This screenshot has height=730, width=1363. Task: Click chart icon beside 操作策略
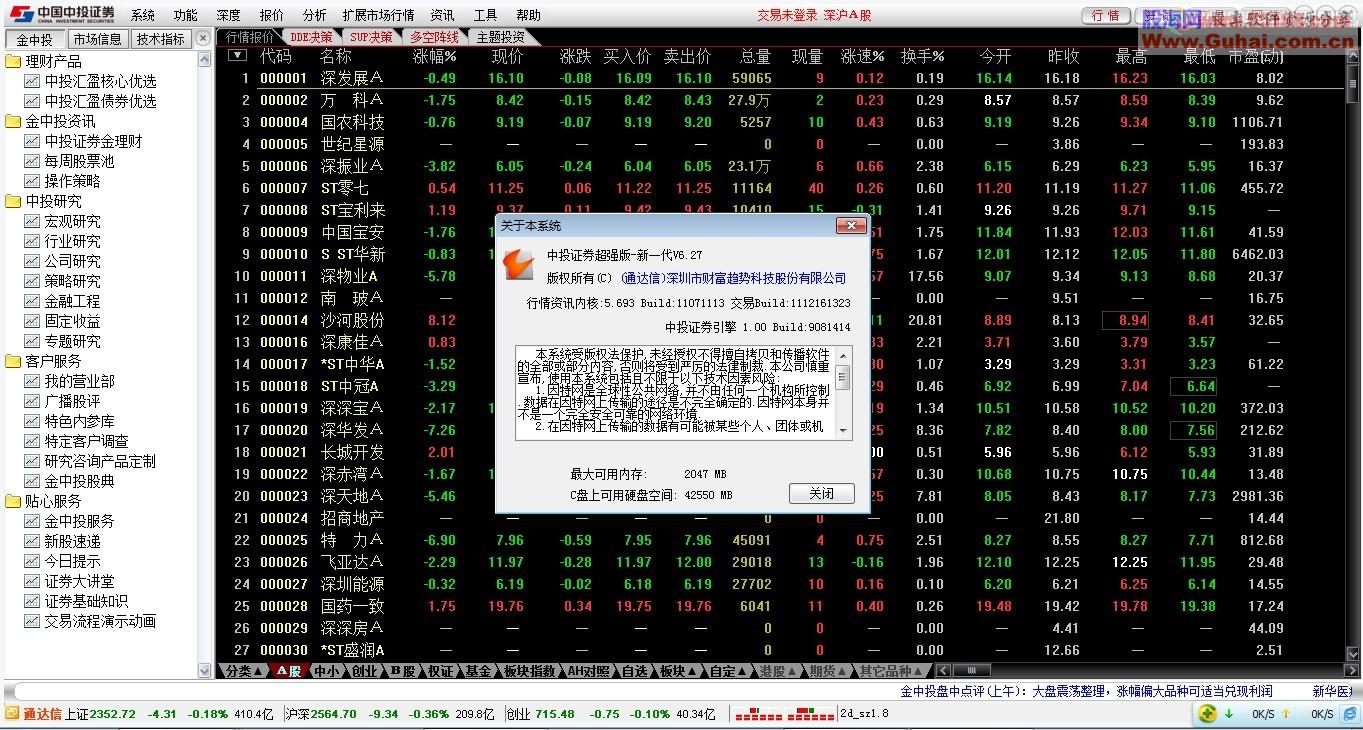tap(32, 182)
